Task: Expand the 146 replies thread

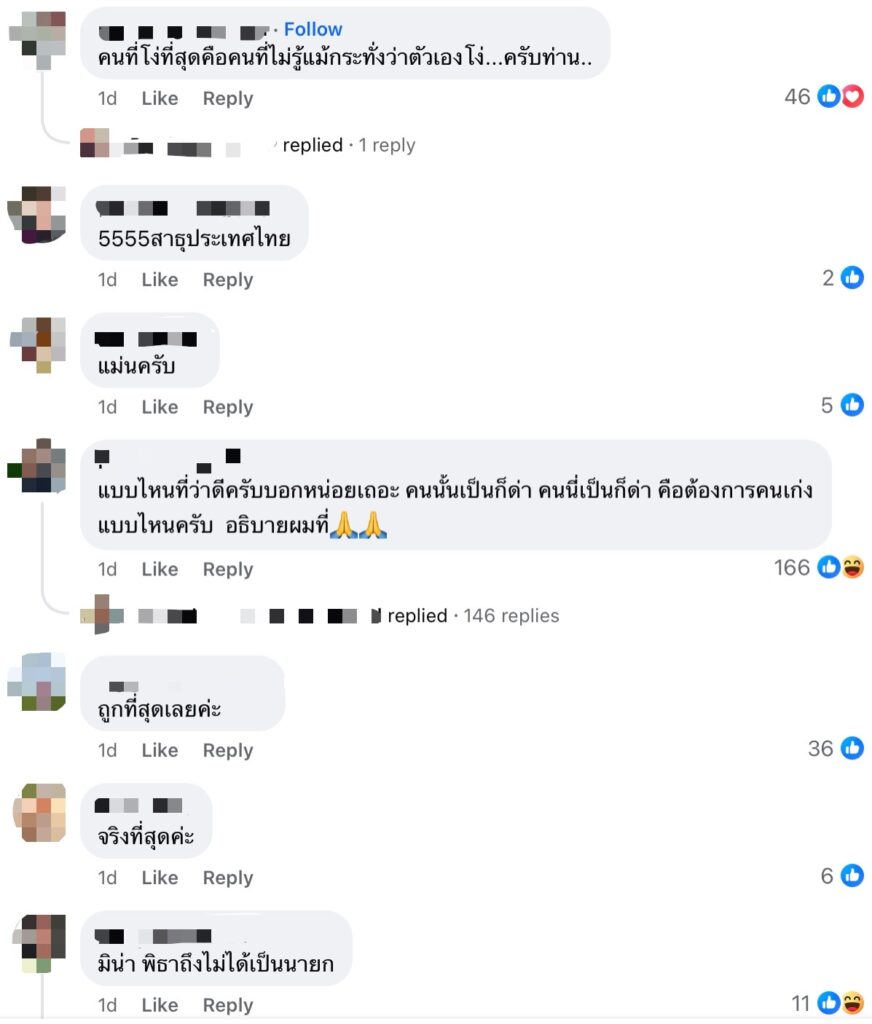Action: [511, 616]
